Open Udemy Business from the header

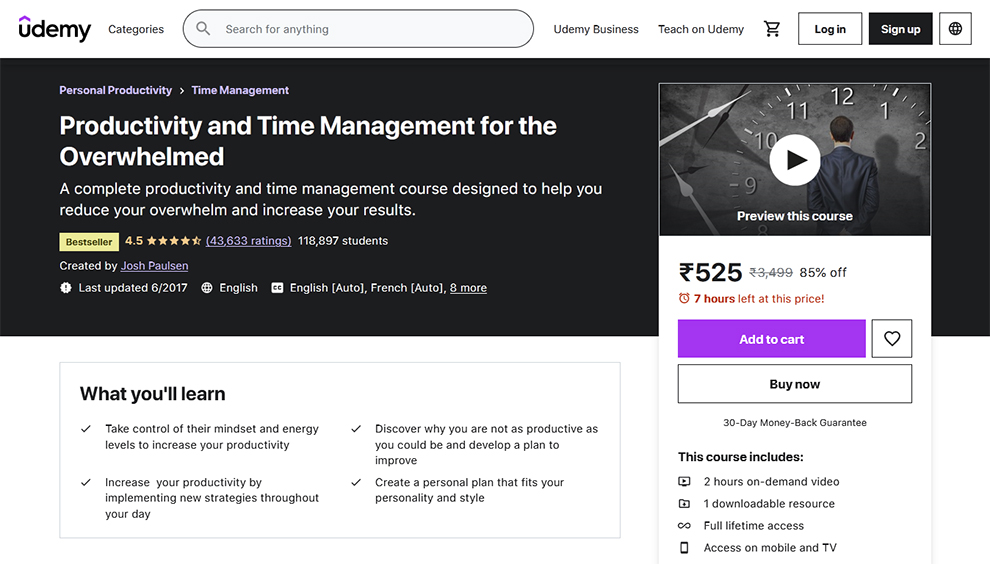596,29
